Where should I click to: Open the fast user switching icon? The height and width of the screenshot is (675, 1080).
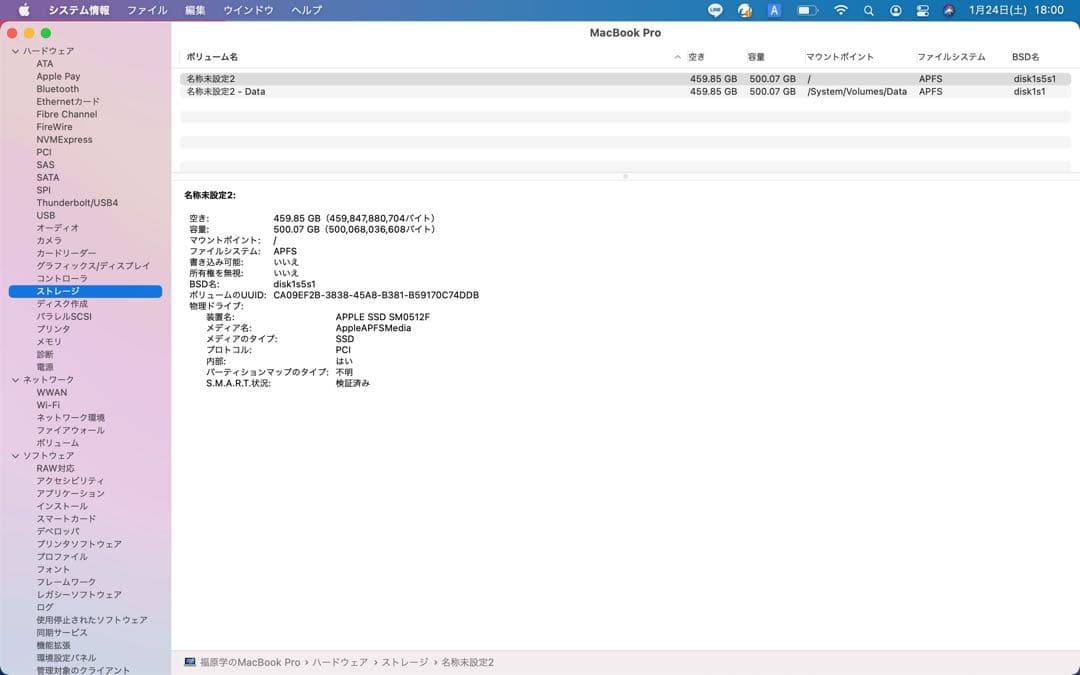pyautogui.click(x=896, y=10)
